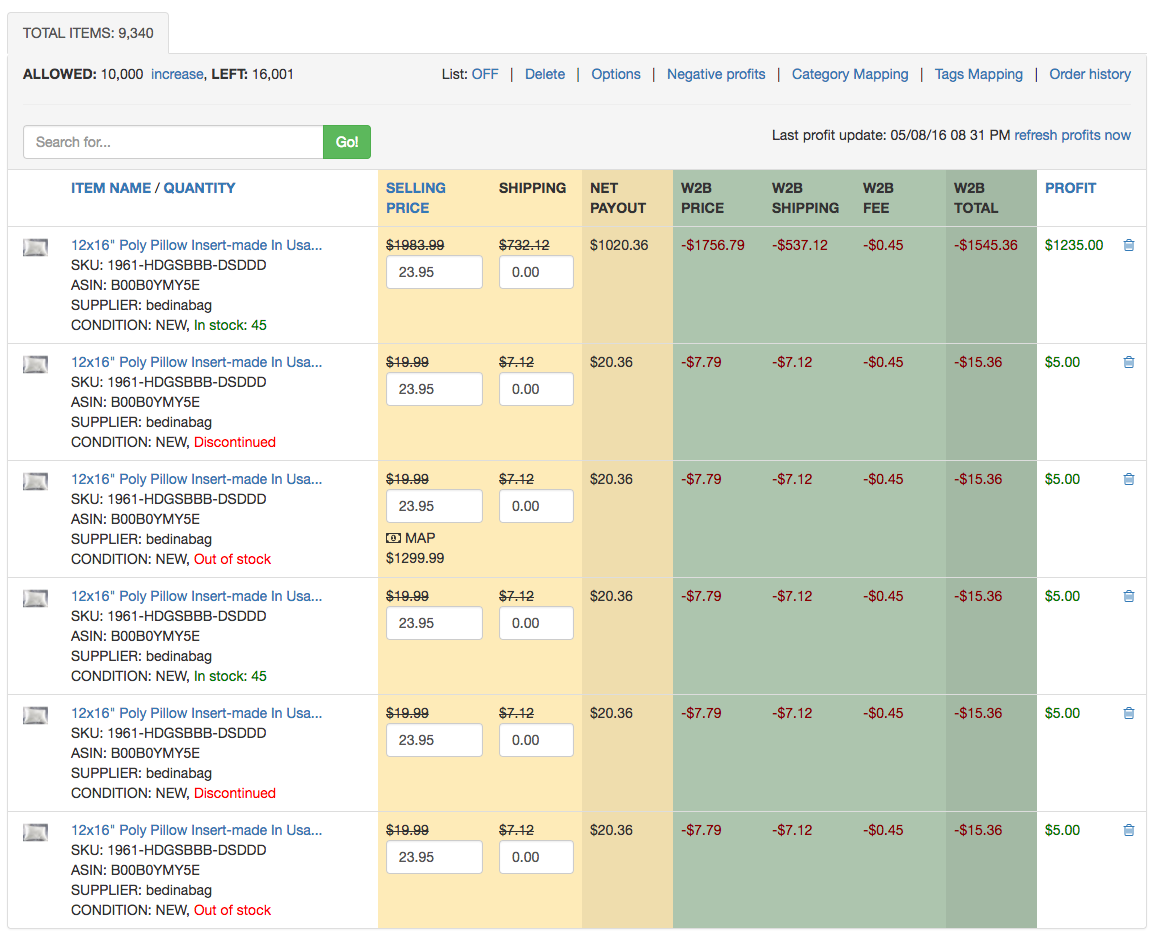Open Tags Mapping
Screen dimensions: 1157x937
tap(978, 74)
